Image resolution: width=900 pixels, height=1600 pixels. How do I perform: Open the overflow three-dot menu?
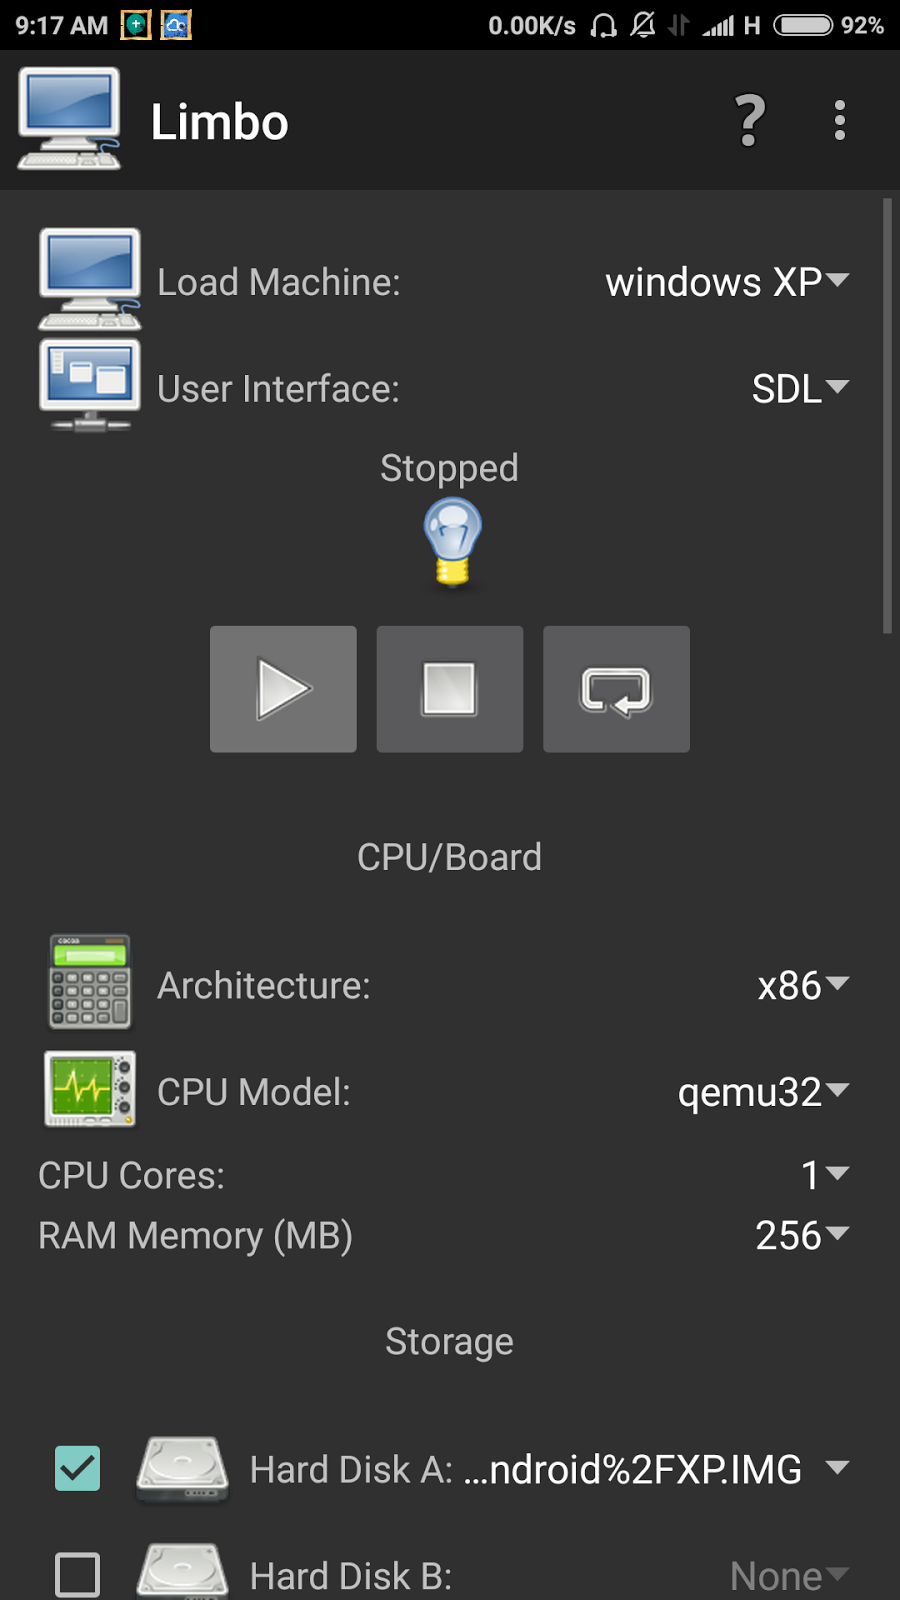[x=840, y=120]
